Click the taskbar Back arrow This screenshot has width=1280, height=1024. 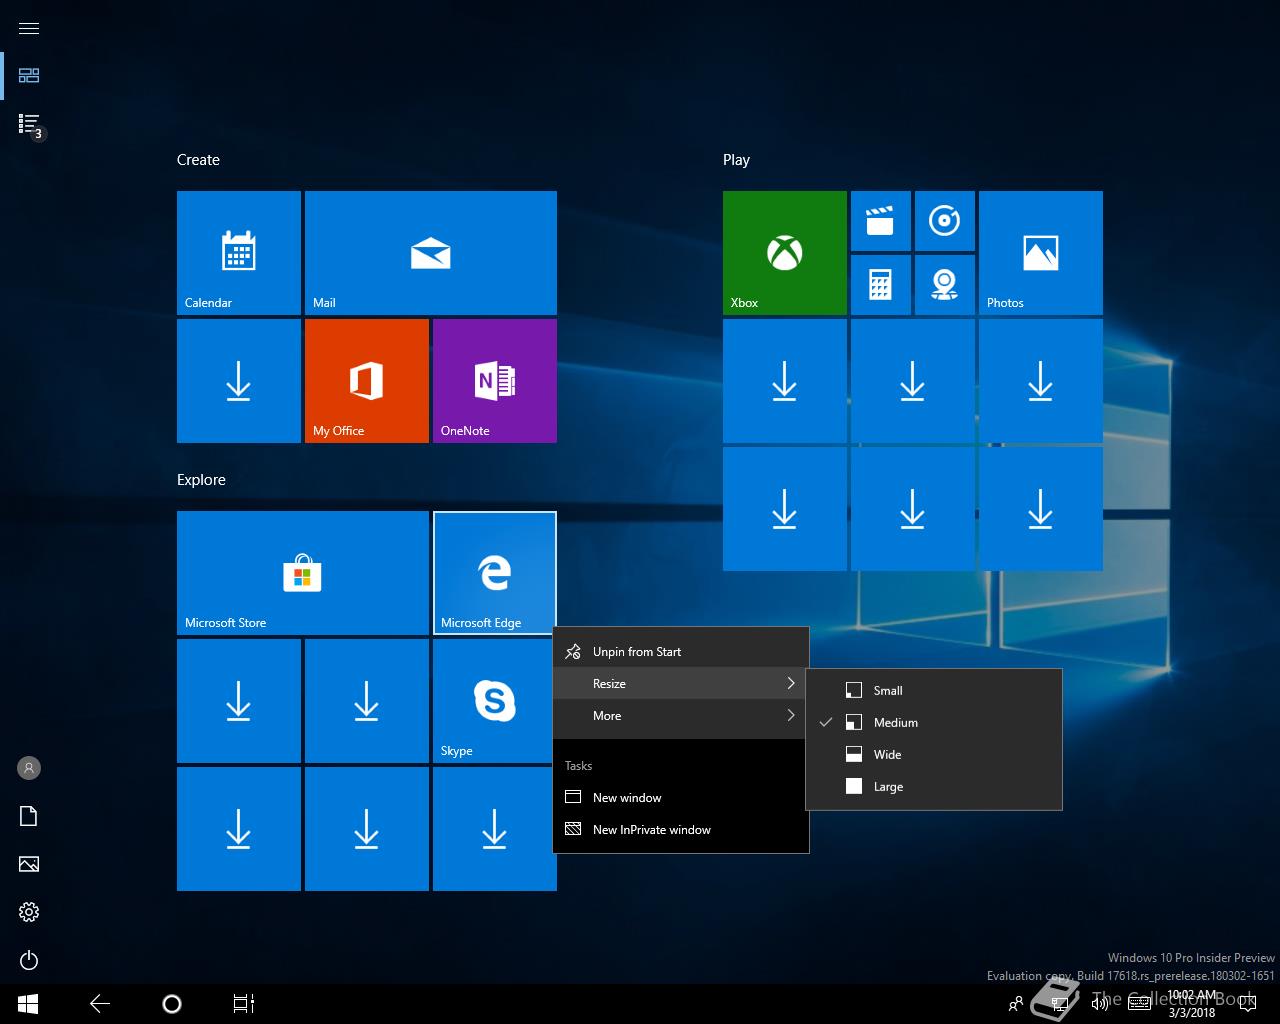100,1003
